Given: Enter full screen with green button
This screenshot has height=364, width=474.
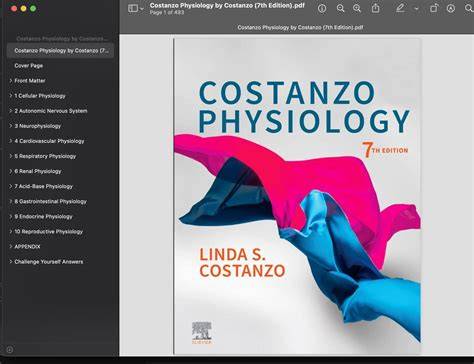Looking at the screenshot, I should (33, 8).
